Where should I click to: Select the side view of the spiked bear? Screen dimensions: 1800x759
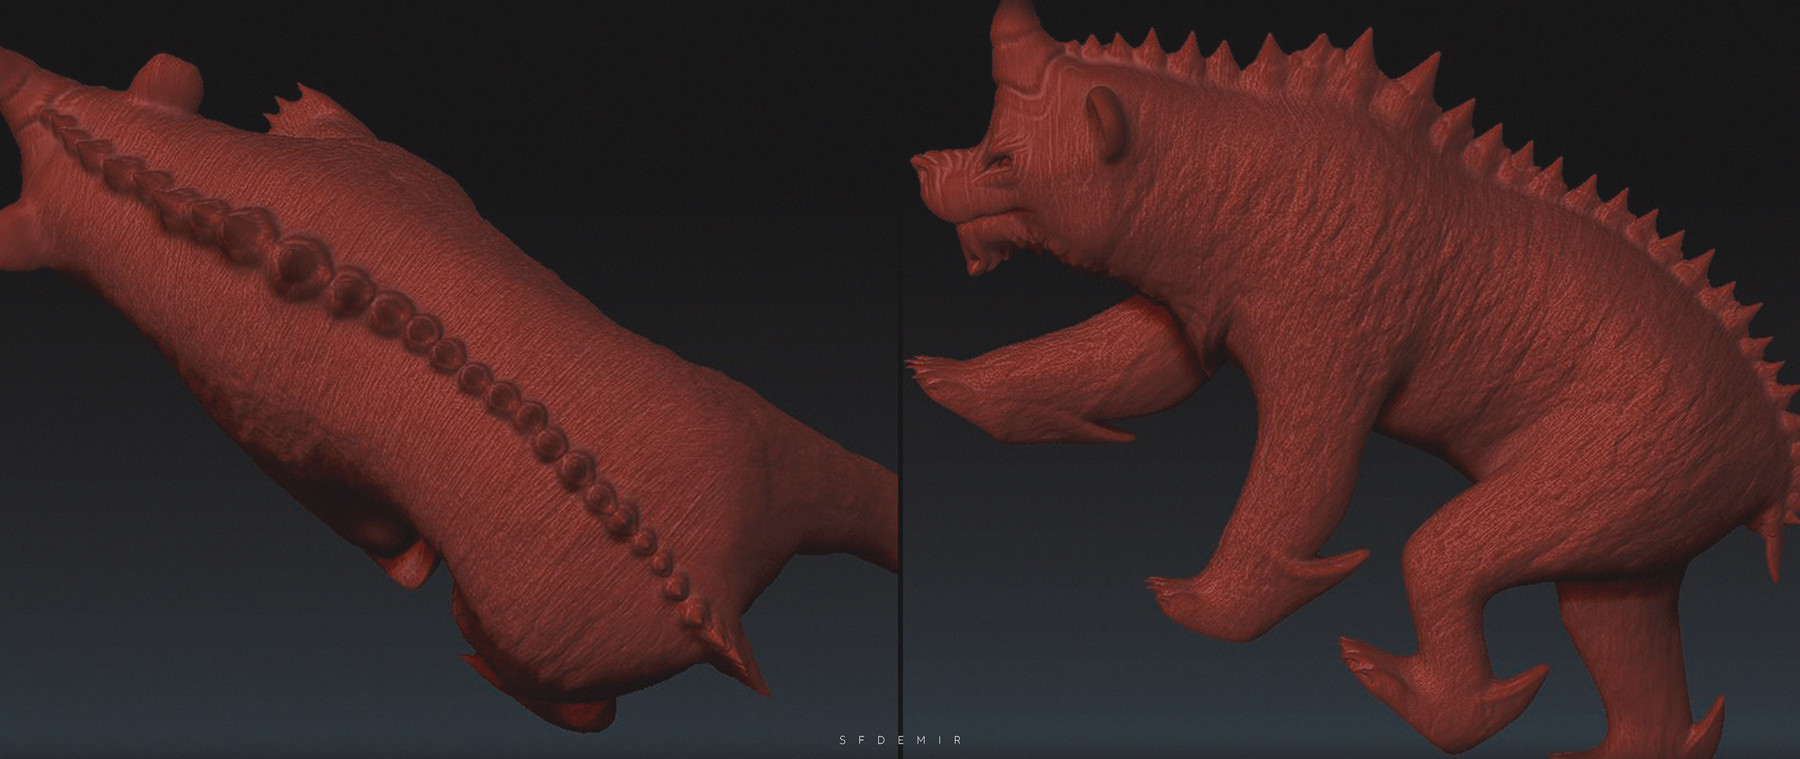point(1352,379)
